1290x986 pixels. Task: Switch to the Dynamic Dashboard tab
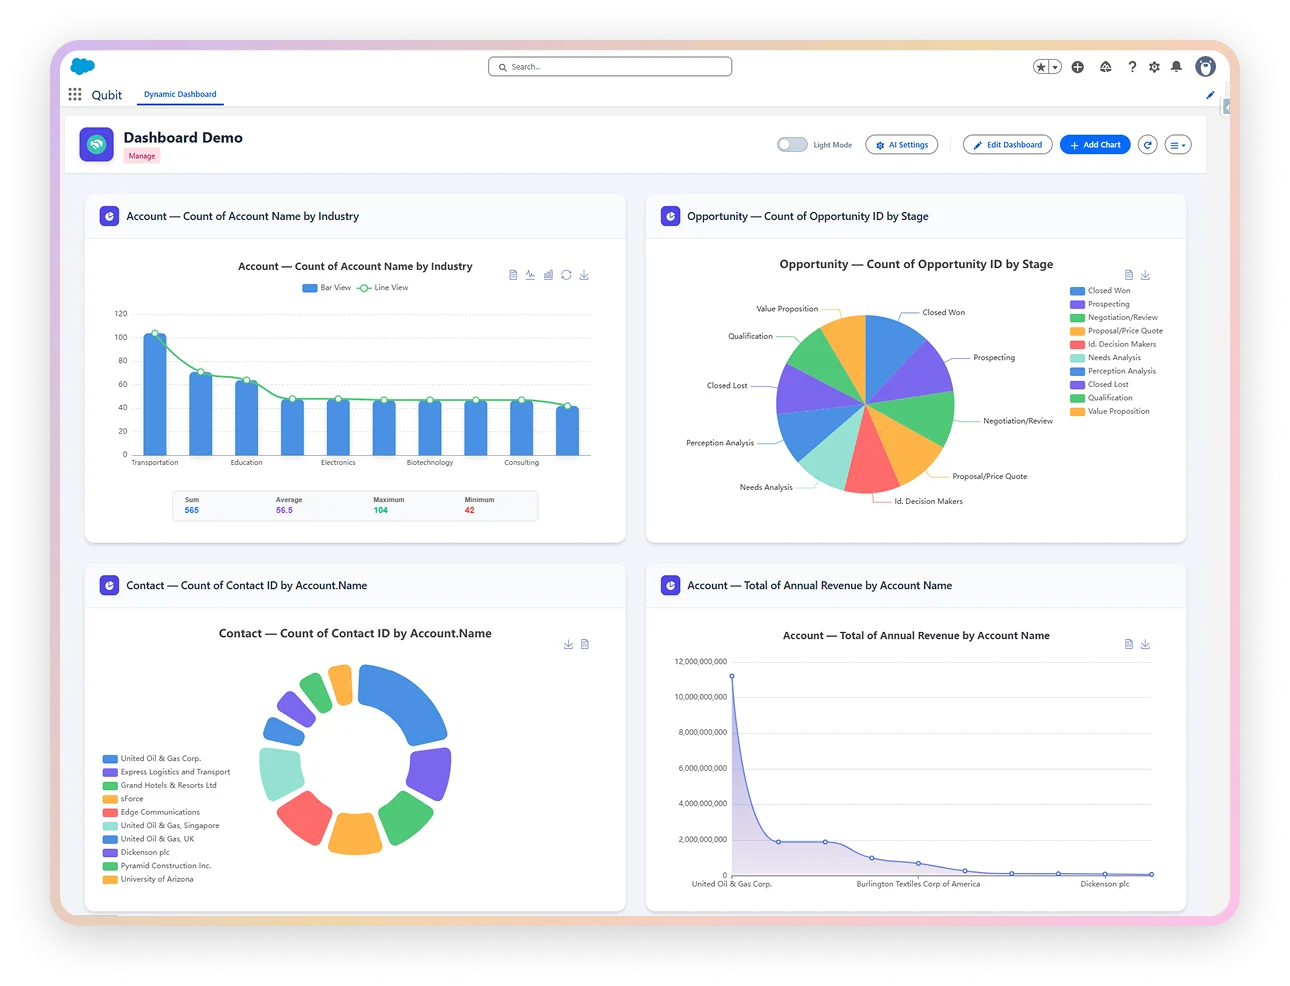(x=180, y=94)
